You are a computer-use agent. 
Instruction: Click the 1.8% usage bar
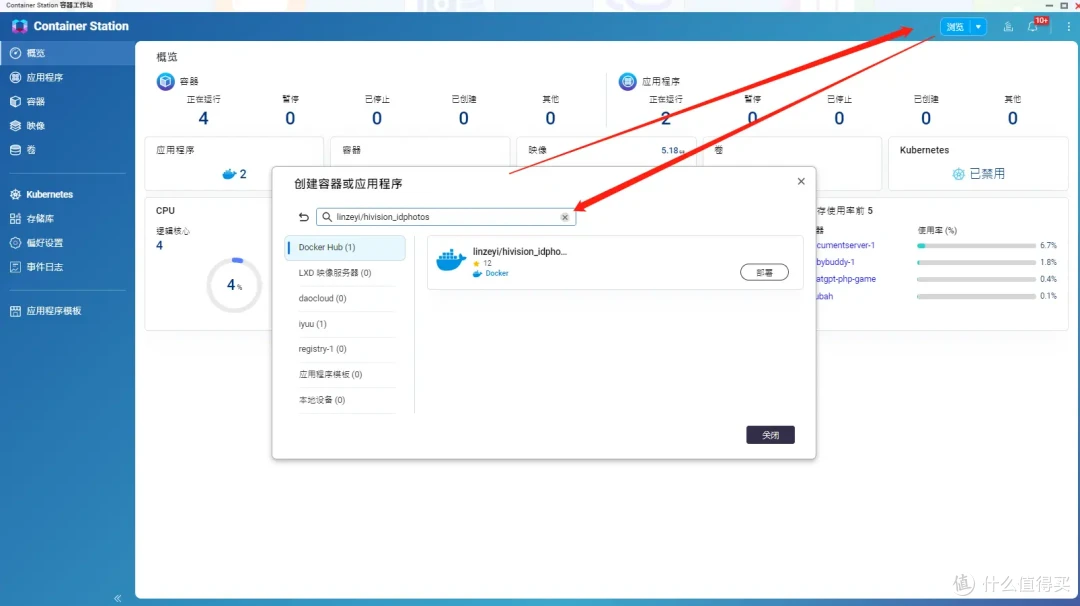click(x=976, y=262)
